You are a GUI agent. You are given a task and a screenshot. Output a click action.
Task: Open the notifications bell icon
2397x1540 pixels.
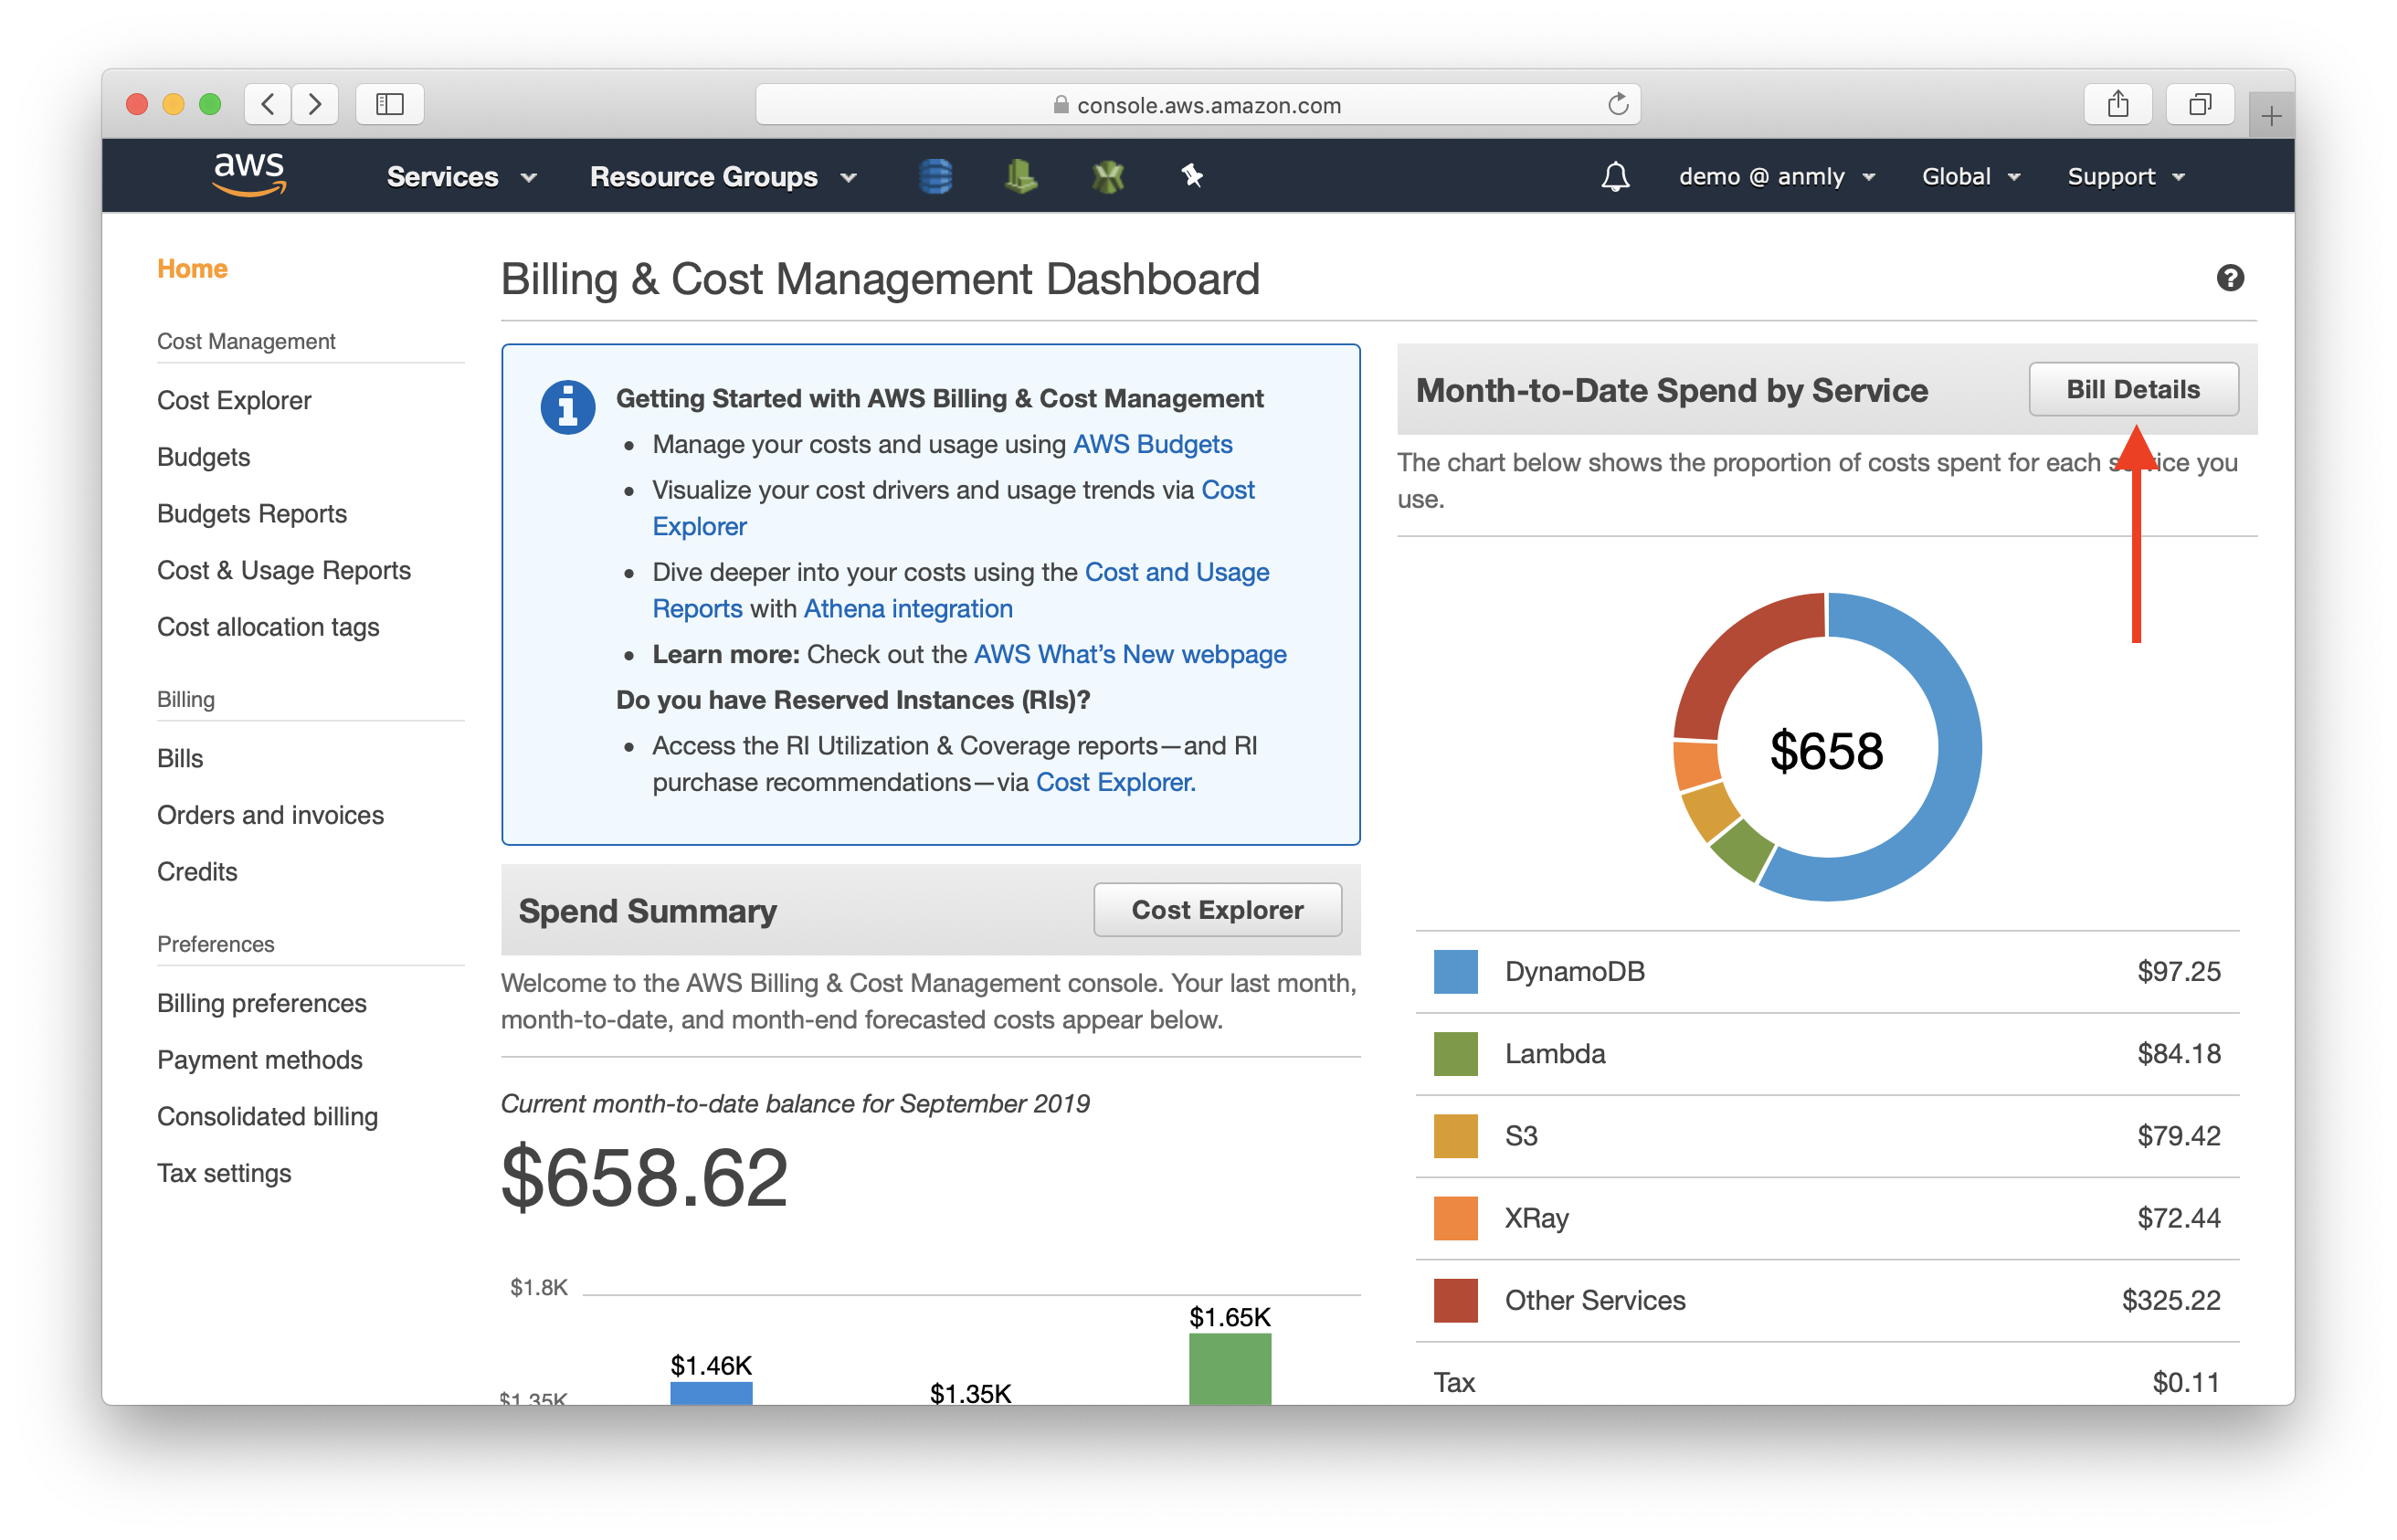(x=1615, y=177)
